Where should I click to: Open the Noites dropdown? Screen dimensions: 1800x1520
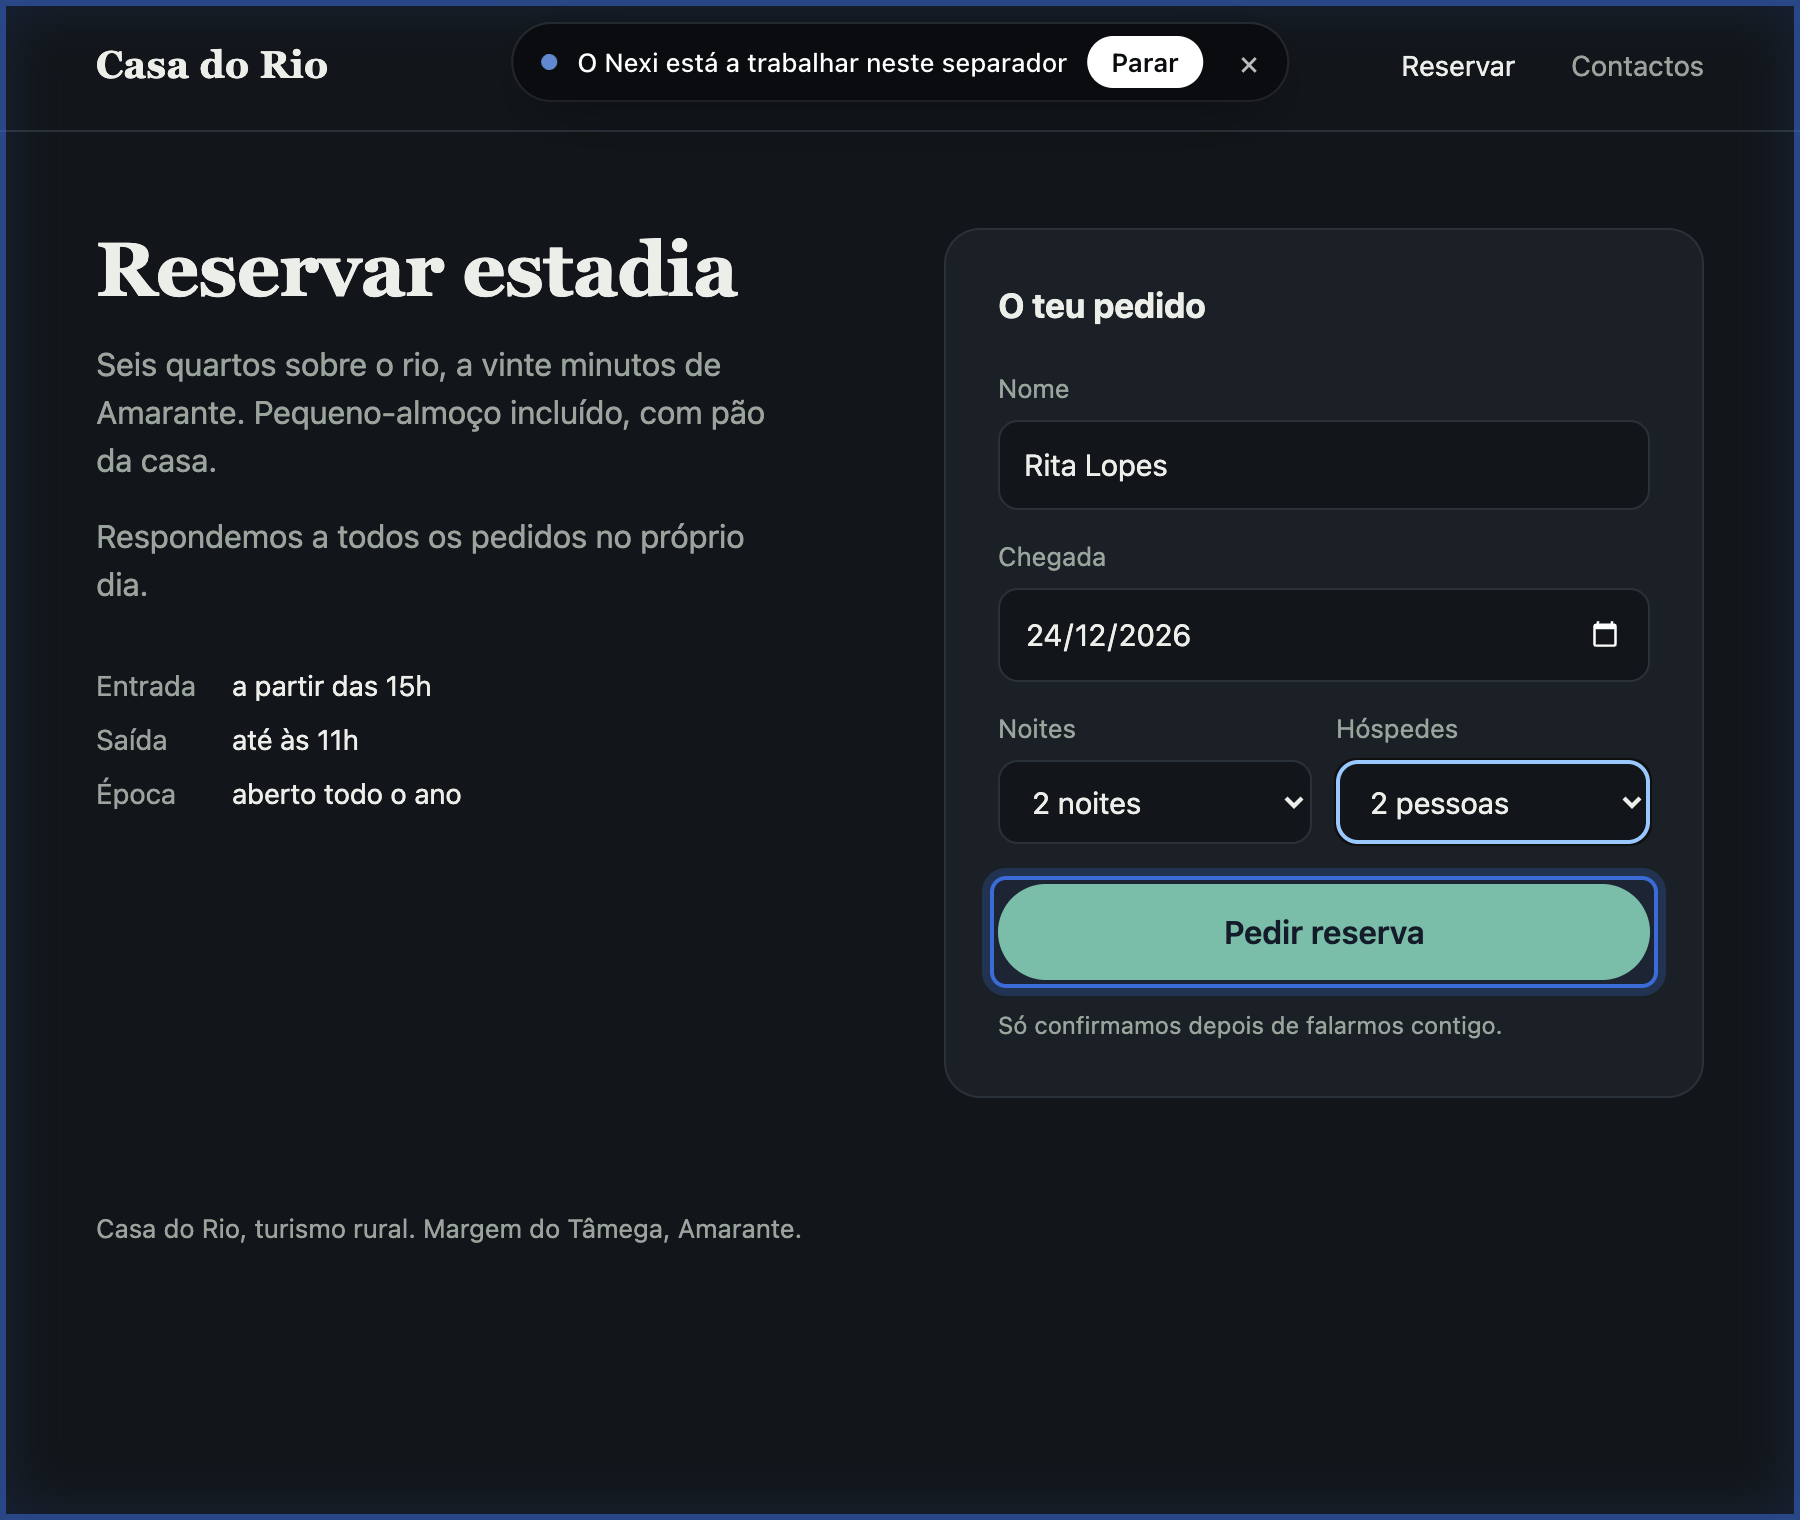click(x=1154, y=802)
